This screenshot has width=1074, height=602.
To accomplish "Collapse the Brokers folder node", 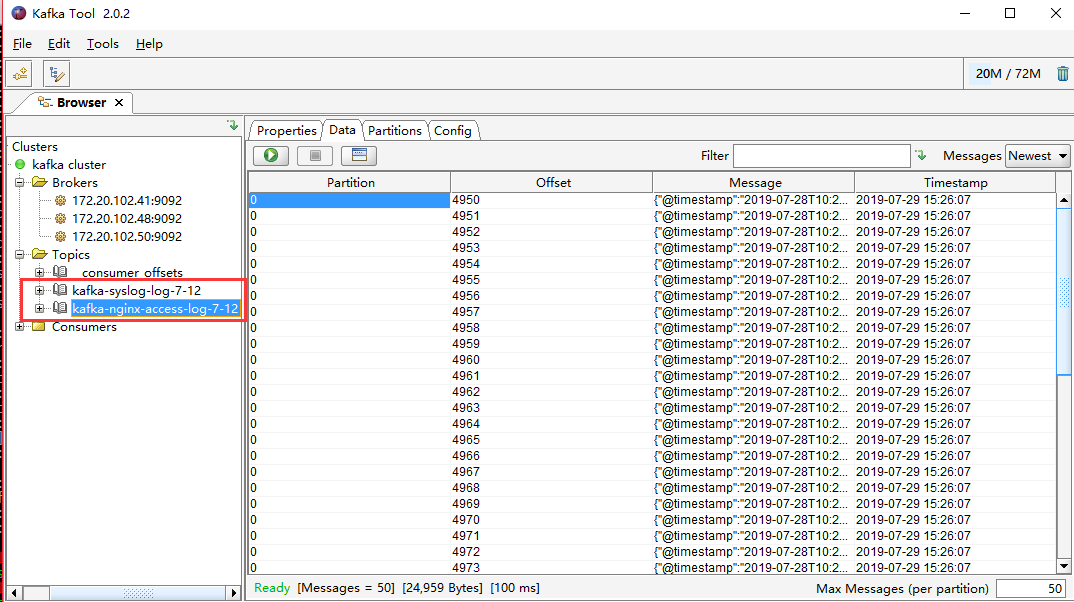I will [x=21, y=183].
